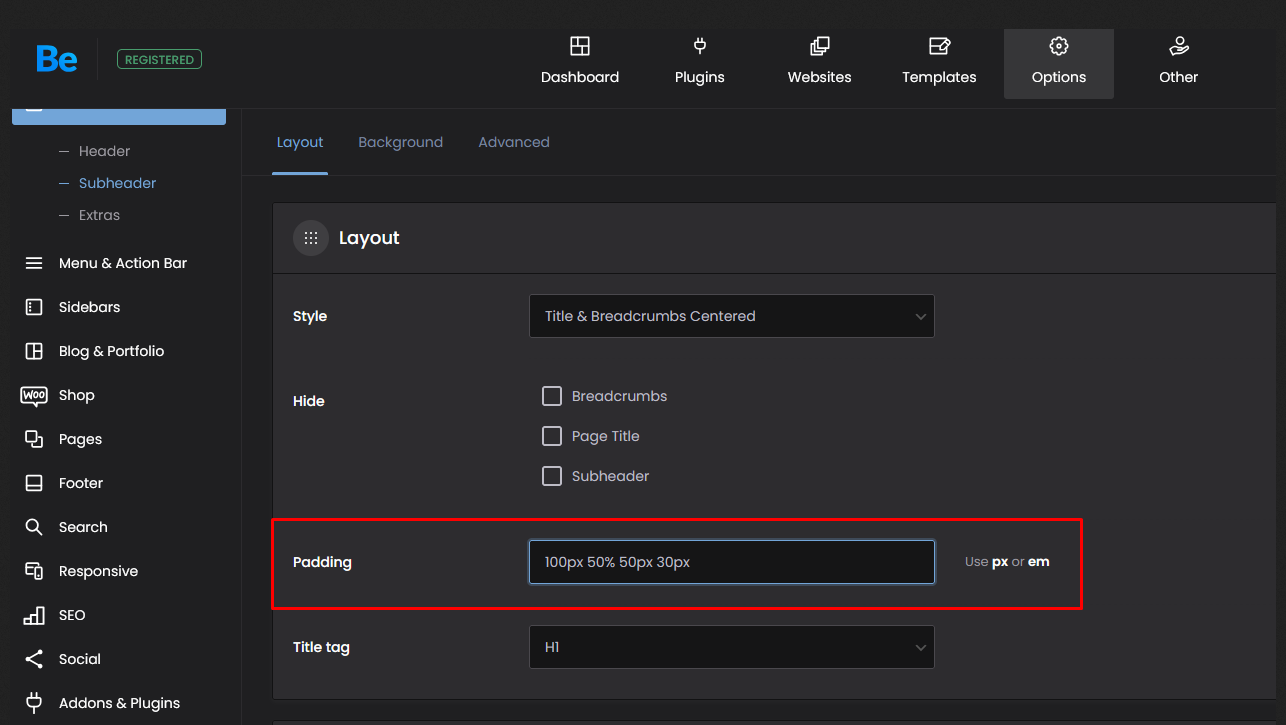Open the Style dropdown
This screenshot has width=1286, height=725.
[x=732, y=316]
